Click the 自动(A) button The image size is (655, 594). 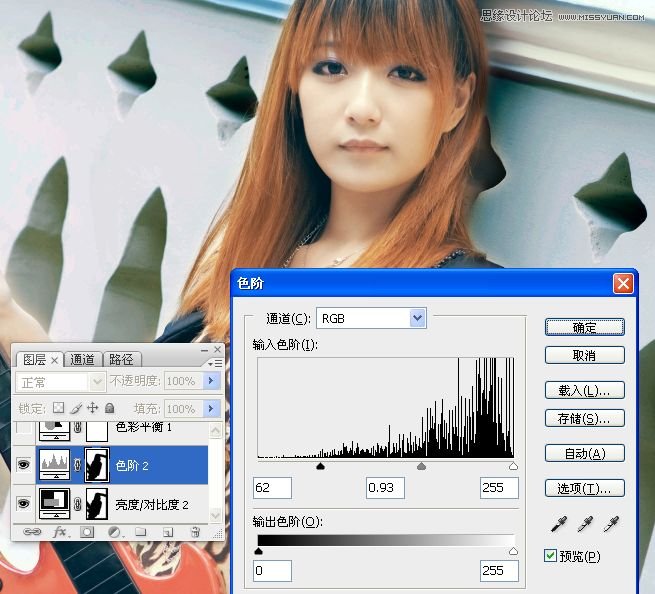pyautogui.click(x=584, y=453)
